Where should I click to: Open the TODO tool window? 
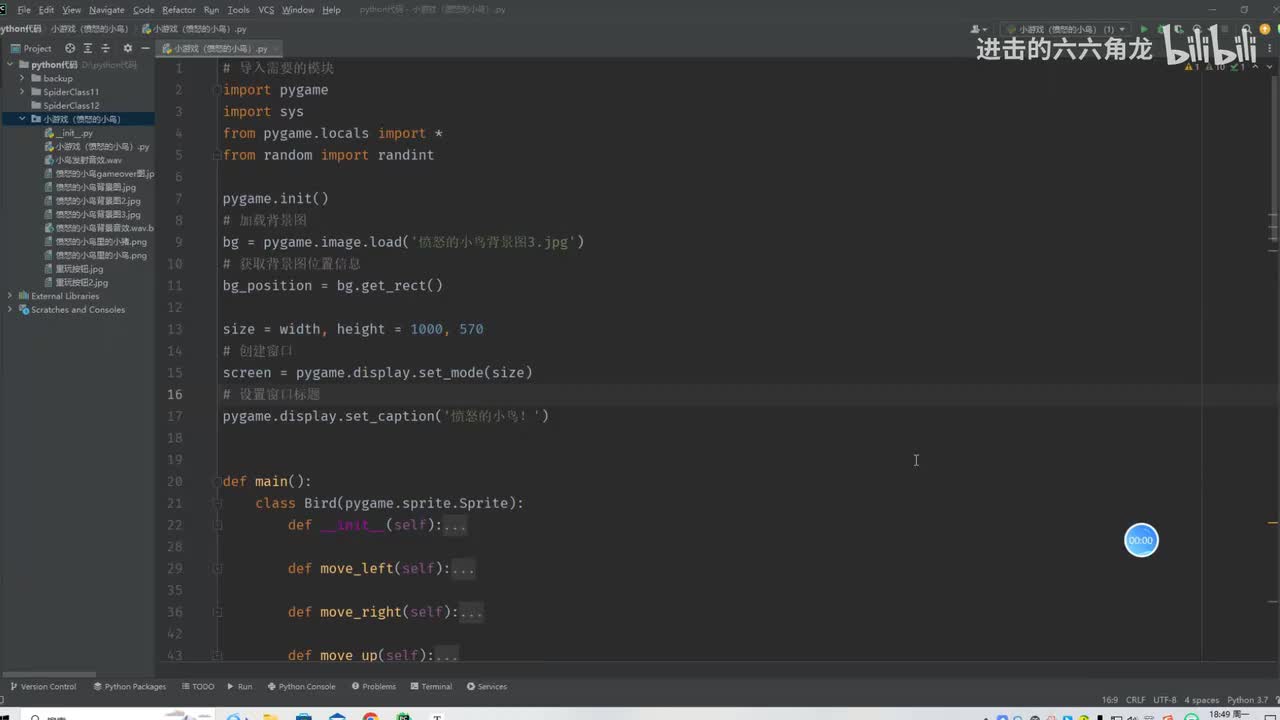pos(197,687)
